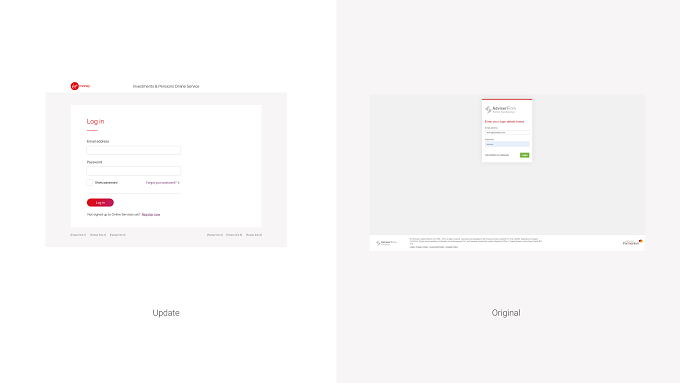Click the AdviserFirm logo inside the login card

tap(500, 109)
